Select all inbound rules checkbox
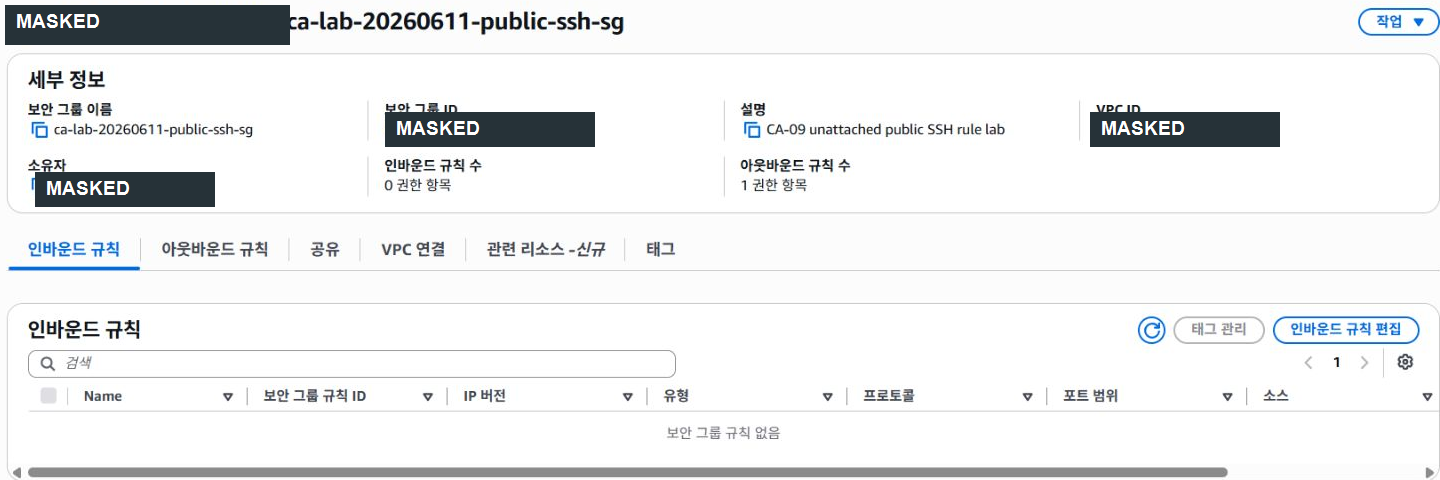The image size is (1440, 480). click(x=48, y=396)
